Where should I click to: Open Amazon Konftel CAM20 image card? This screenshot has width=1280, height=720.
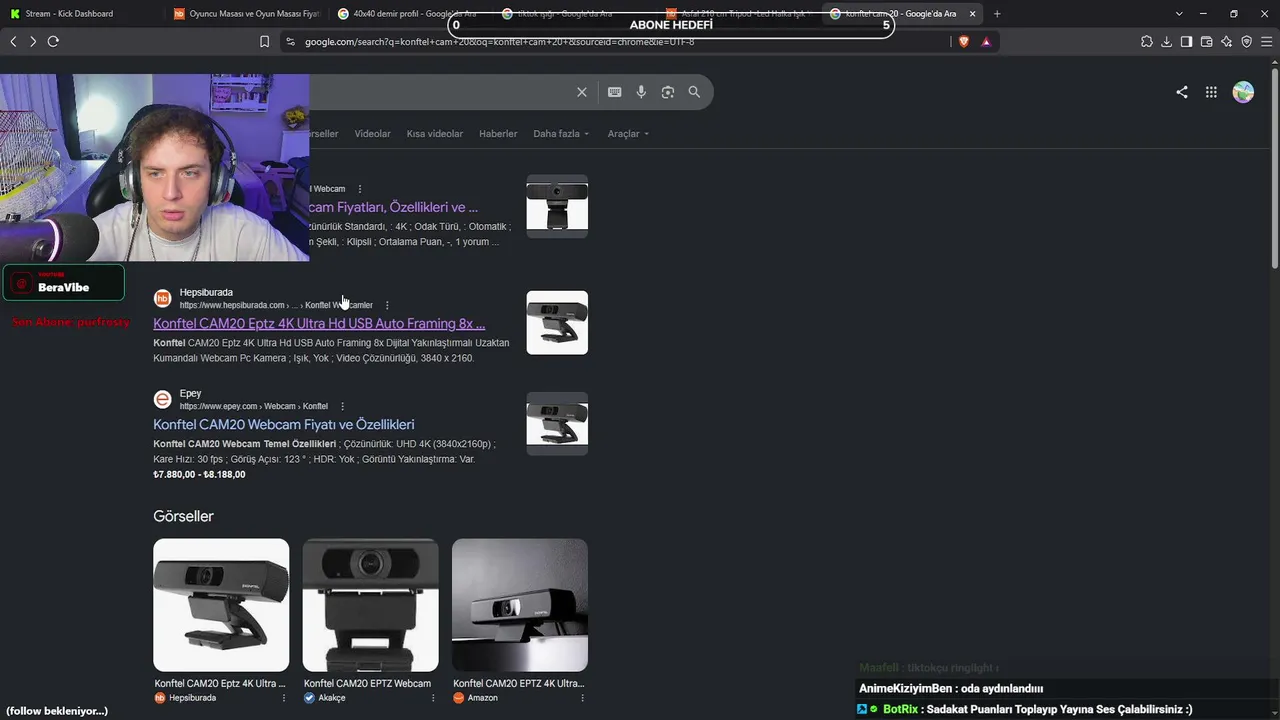pos(520,605)
